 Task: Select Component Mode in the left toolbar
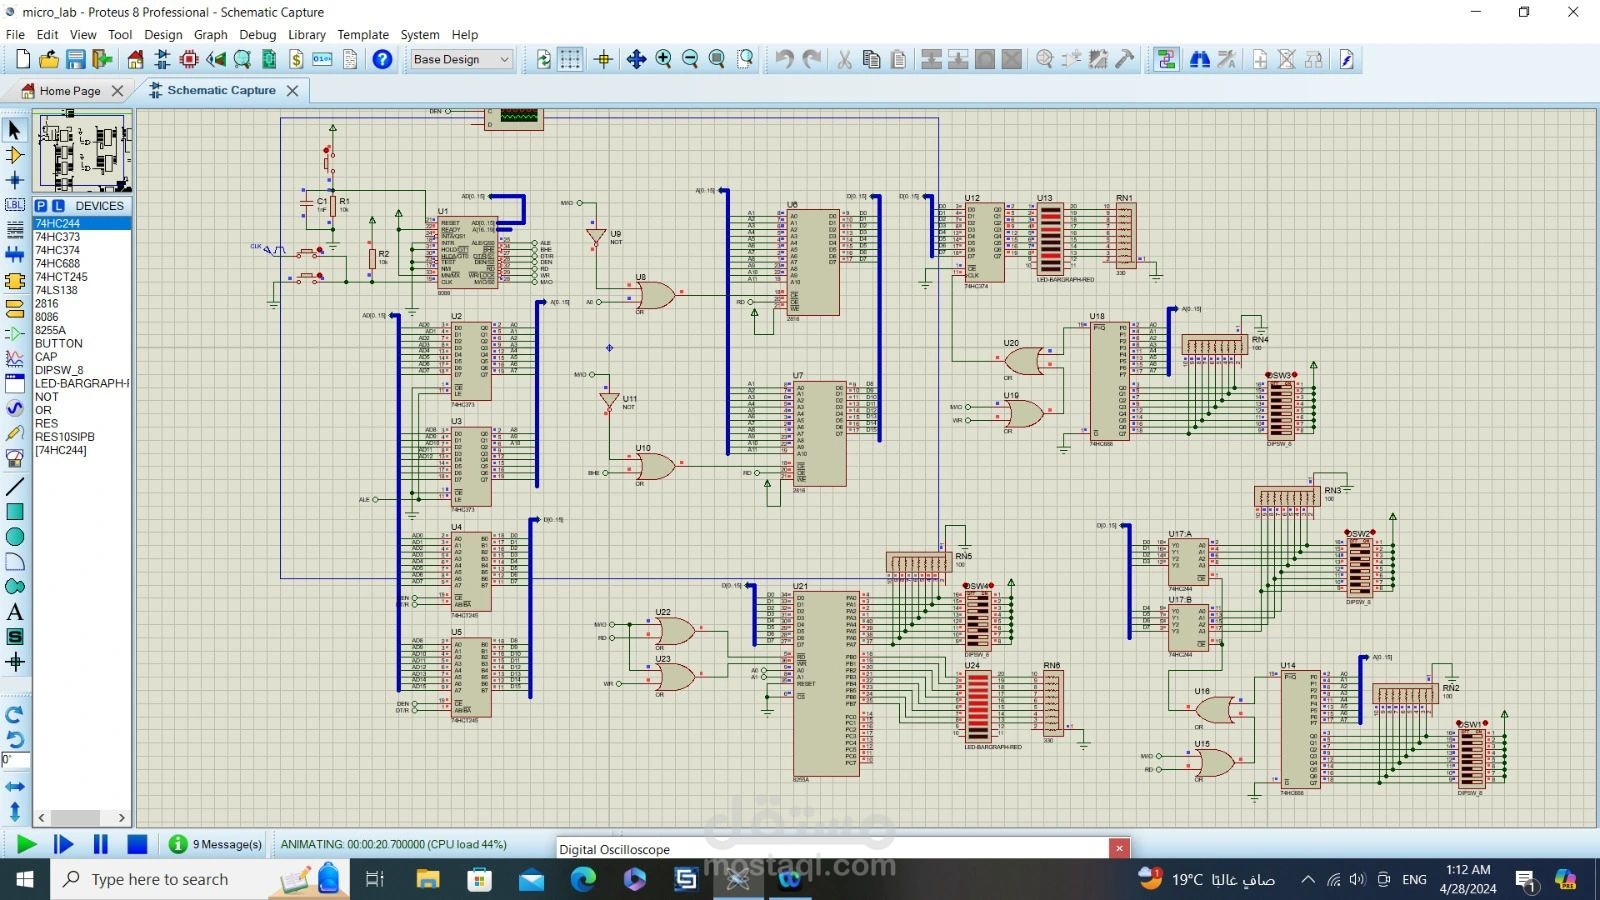point(14,155)
